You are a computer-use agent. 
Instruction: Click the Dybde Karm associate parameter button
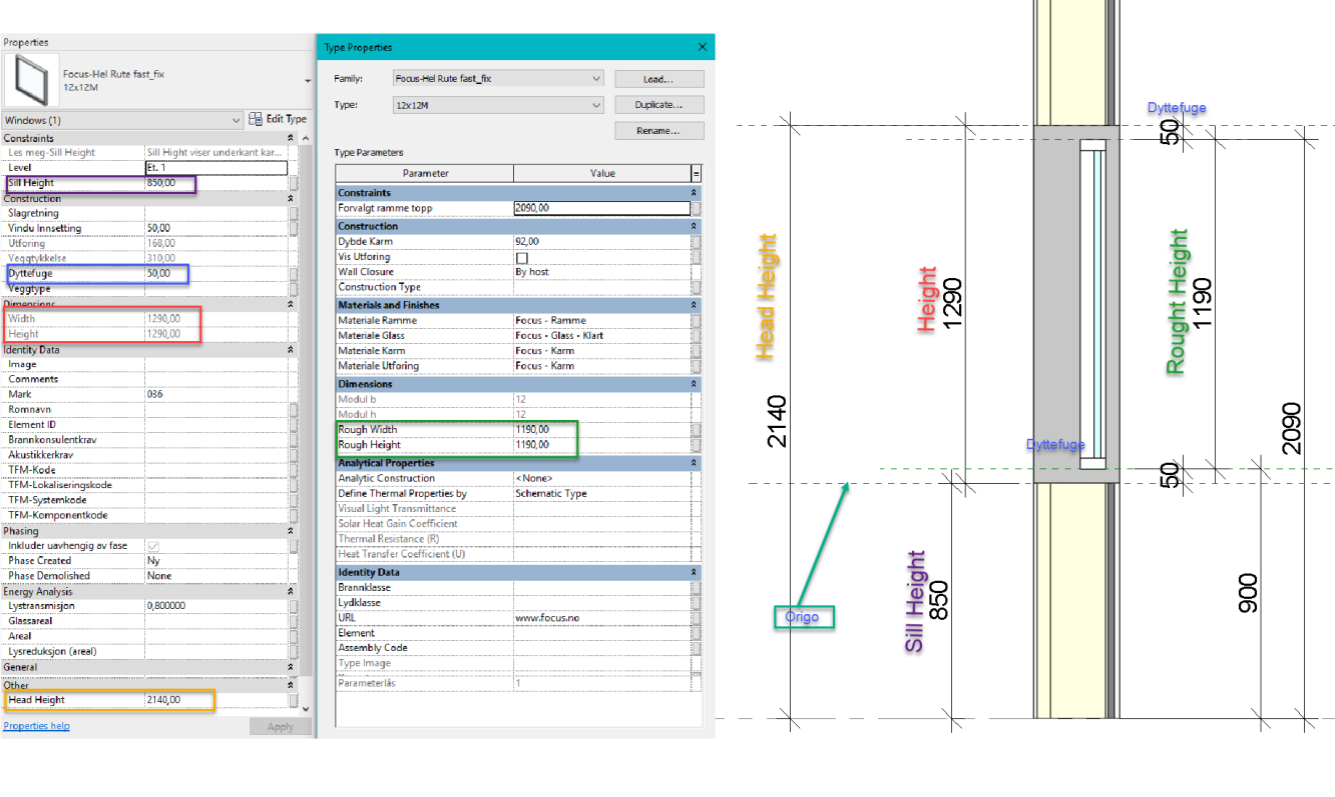[696, 242]
